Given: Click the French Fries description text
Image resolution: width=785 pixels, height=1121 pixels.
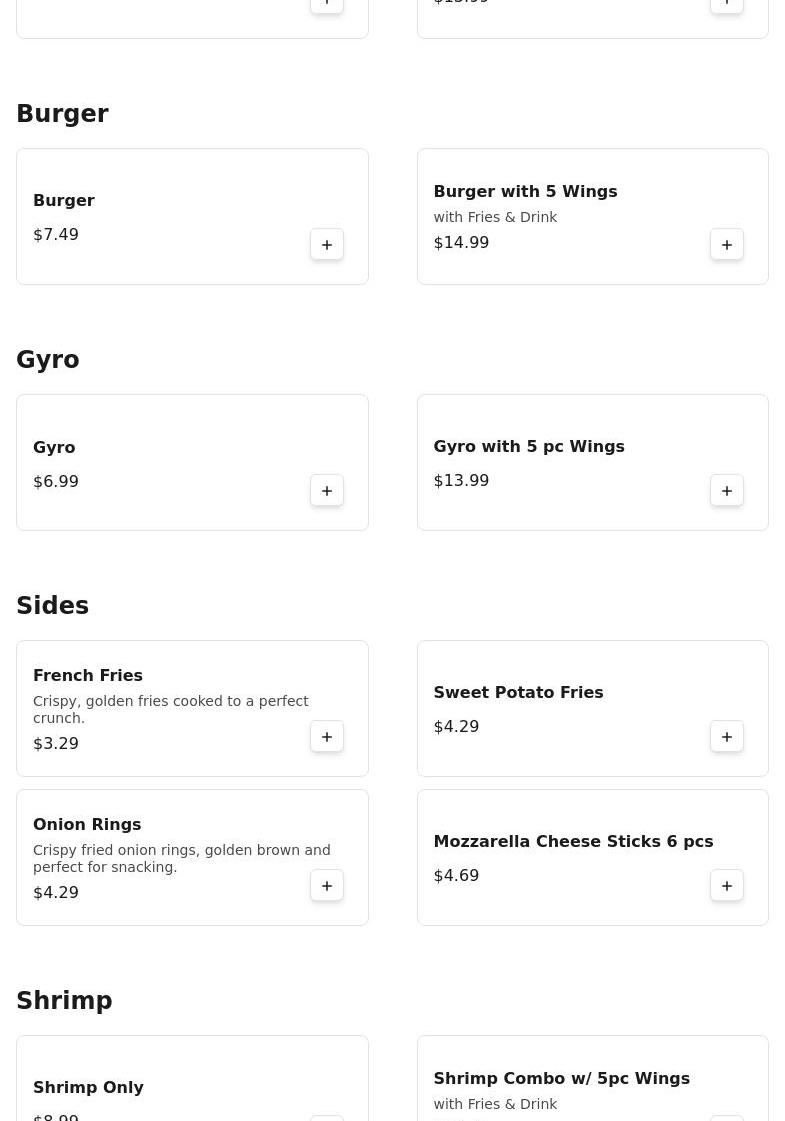Looking at the screenshot, I should click(x=170, y=709).
